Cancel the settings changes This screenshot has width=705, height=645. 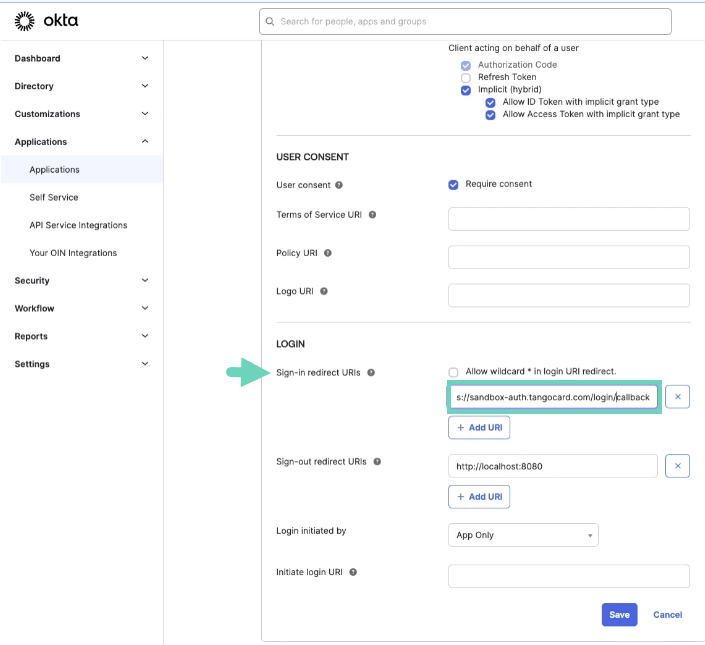click(x=668, y=614)
